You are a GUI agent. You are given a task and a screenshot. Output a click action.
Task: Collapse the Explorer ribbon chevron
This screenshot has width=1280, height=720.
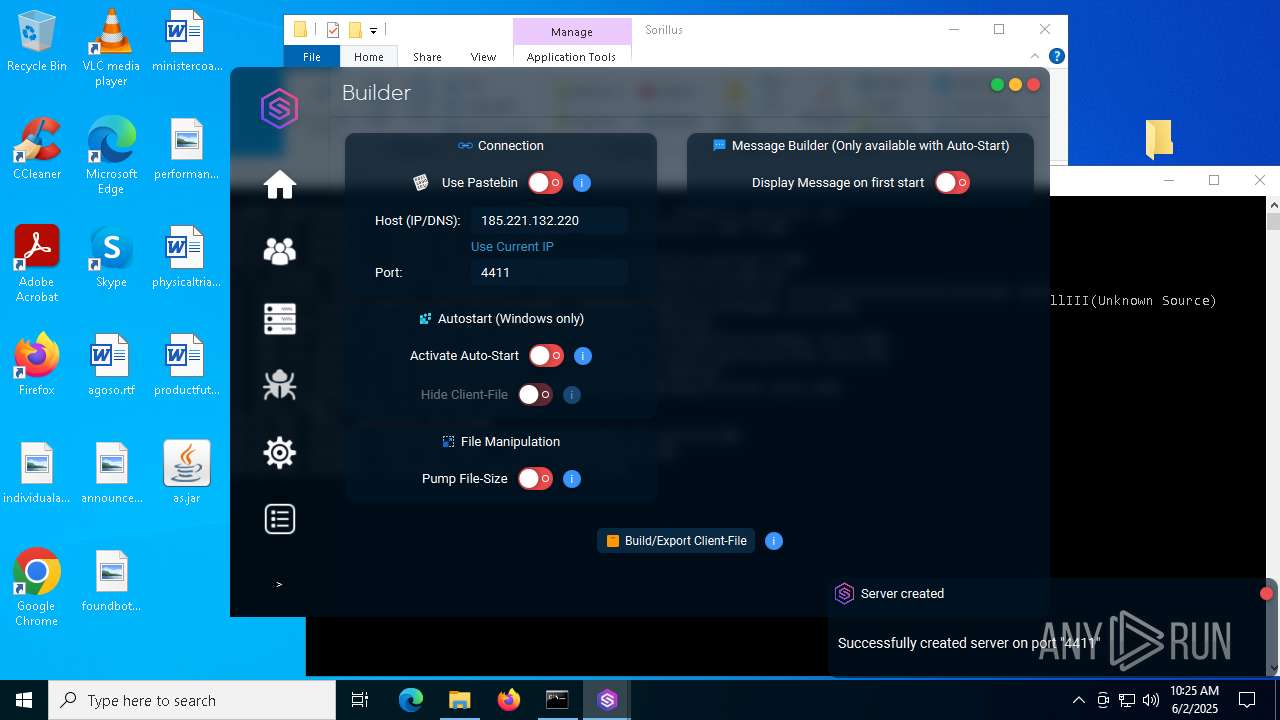(x=1035, y=56)
